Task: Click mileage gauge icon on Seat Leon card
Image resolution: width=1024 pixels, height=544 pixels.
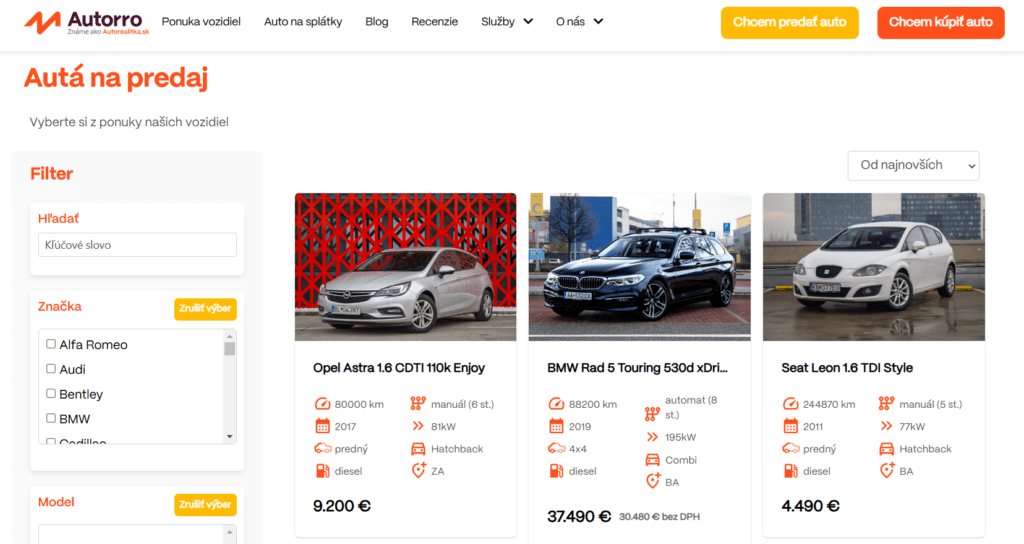Action: (x=791, y=404)
